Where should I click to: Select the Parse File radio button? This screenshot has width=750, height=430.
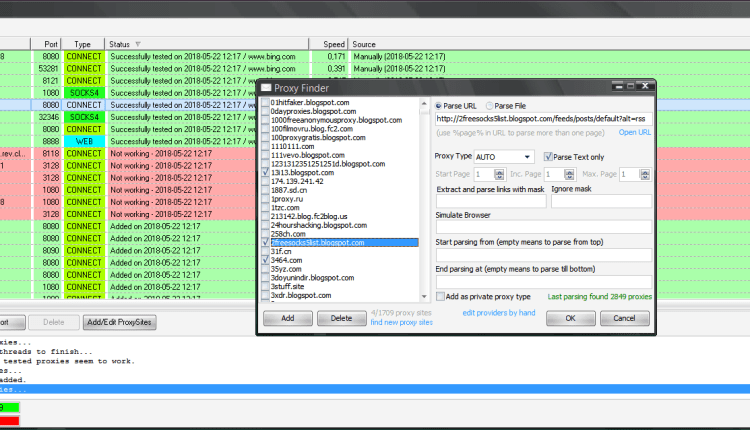(489, 106)
